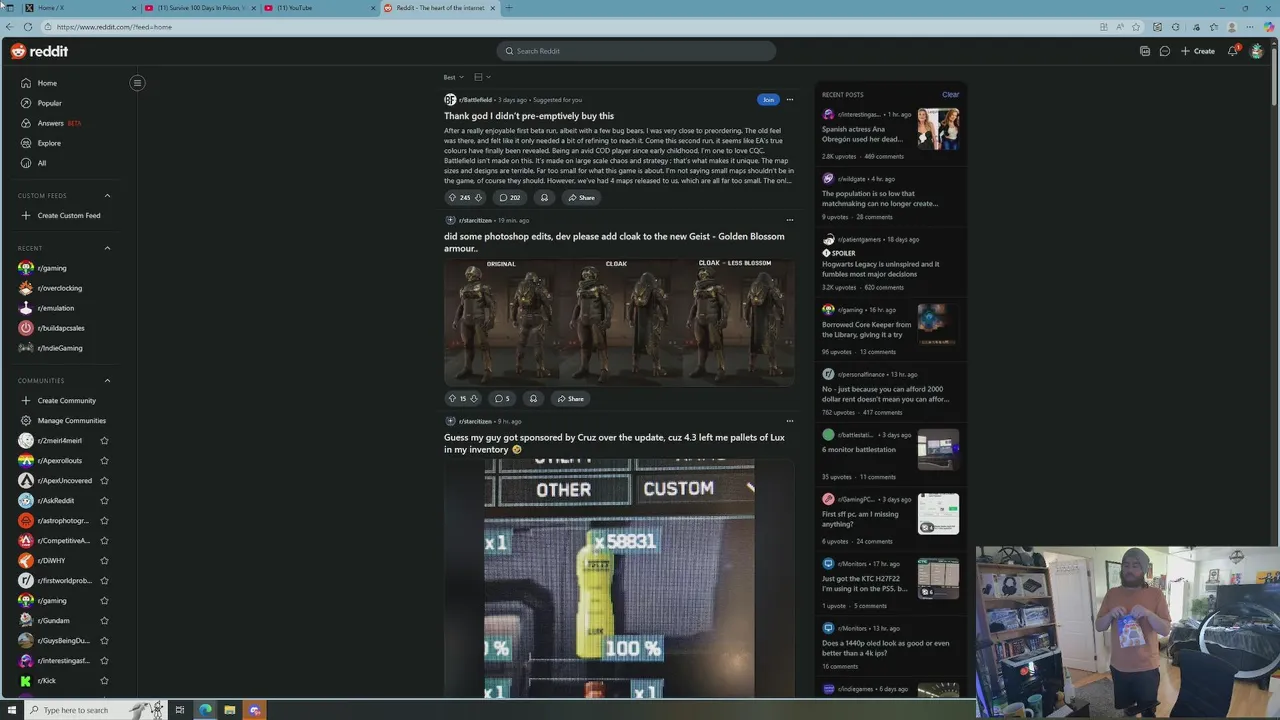Clear the Recent Posts list
The image size is (1280, 720).
click(x=950, y=95)
